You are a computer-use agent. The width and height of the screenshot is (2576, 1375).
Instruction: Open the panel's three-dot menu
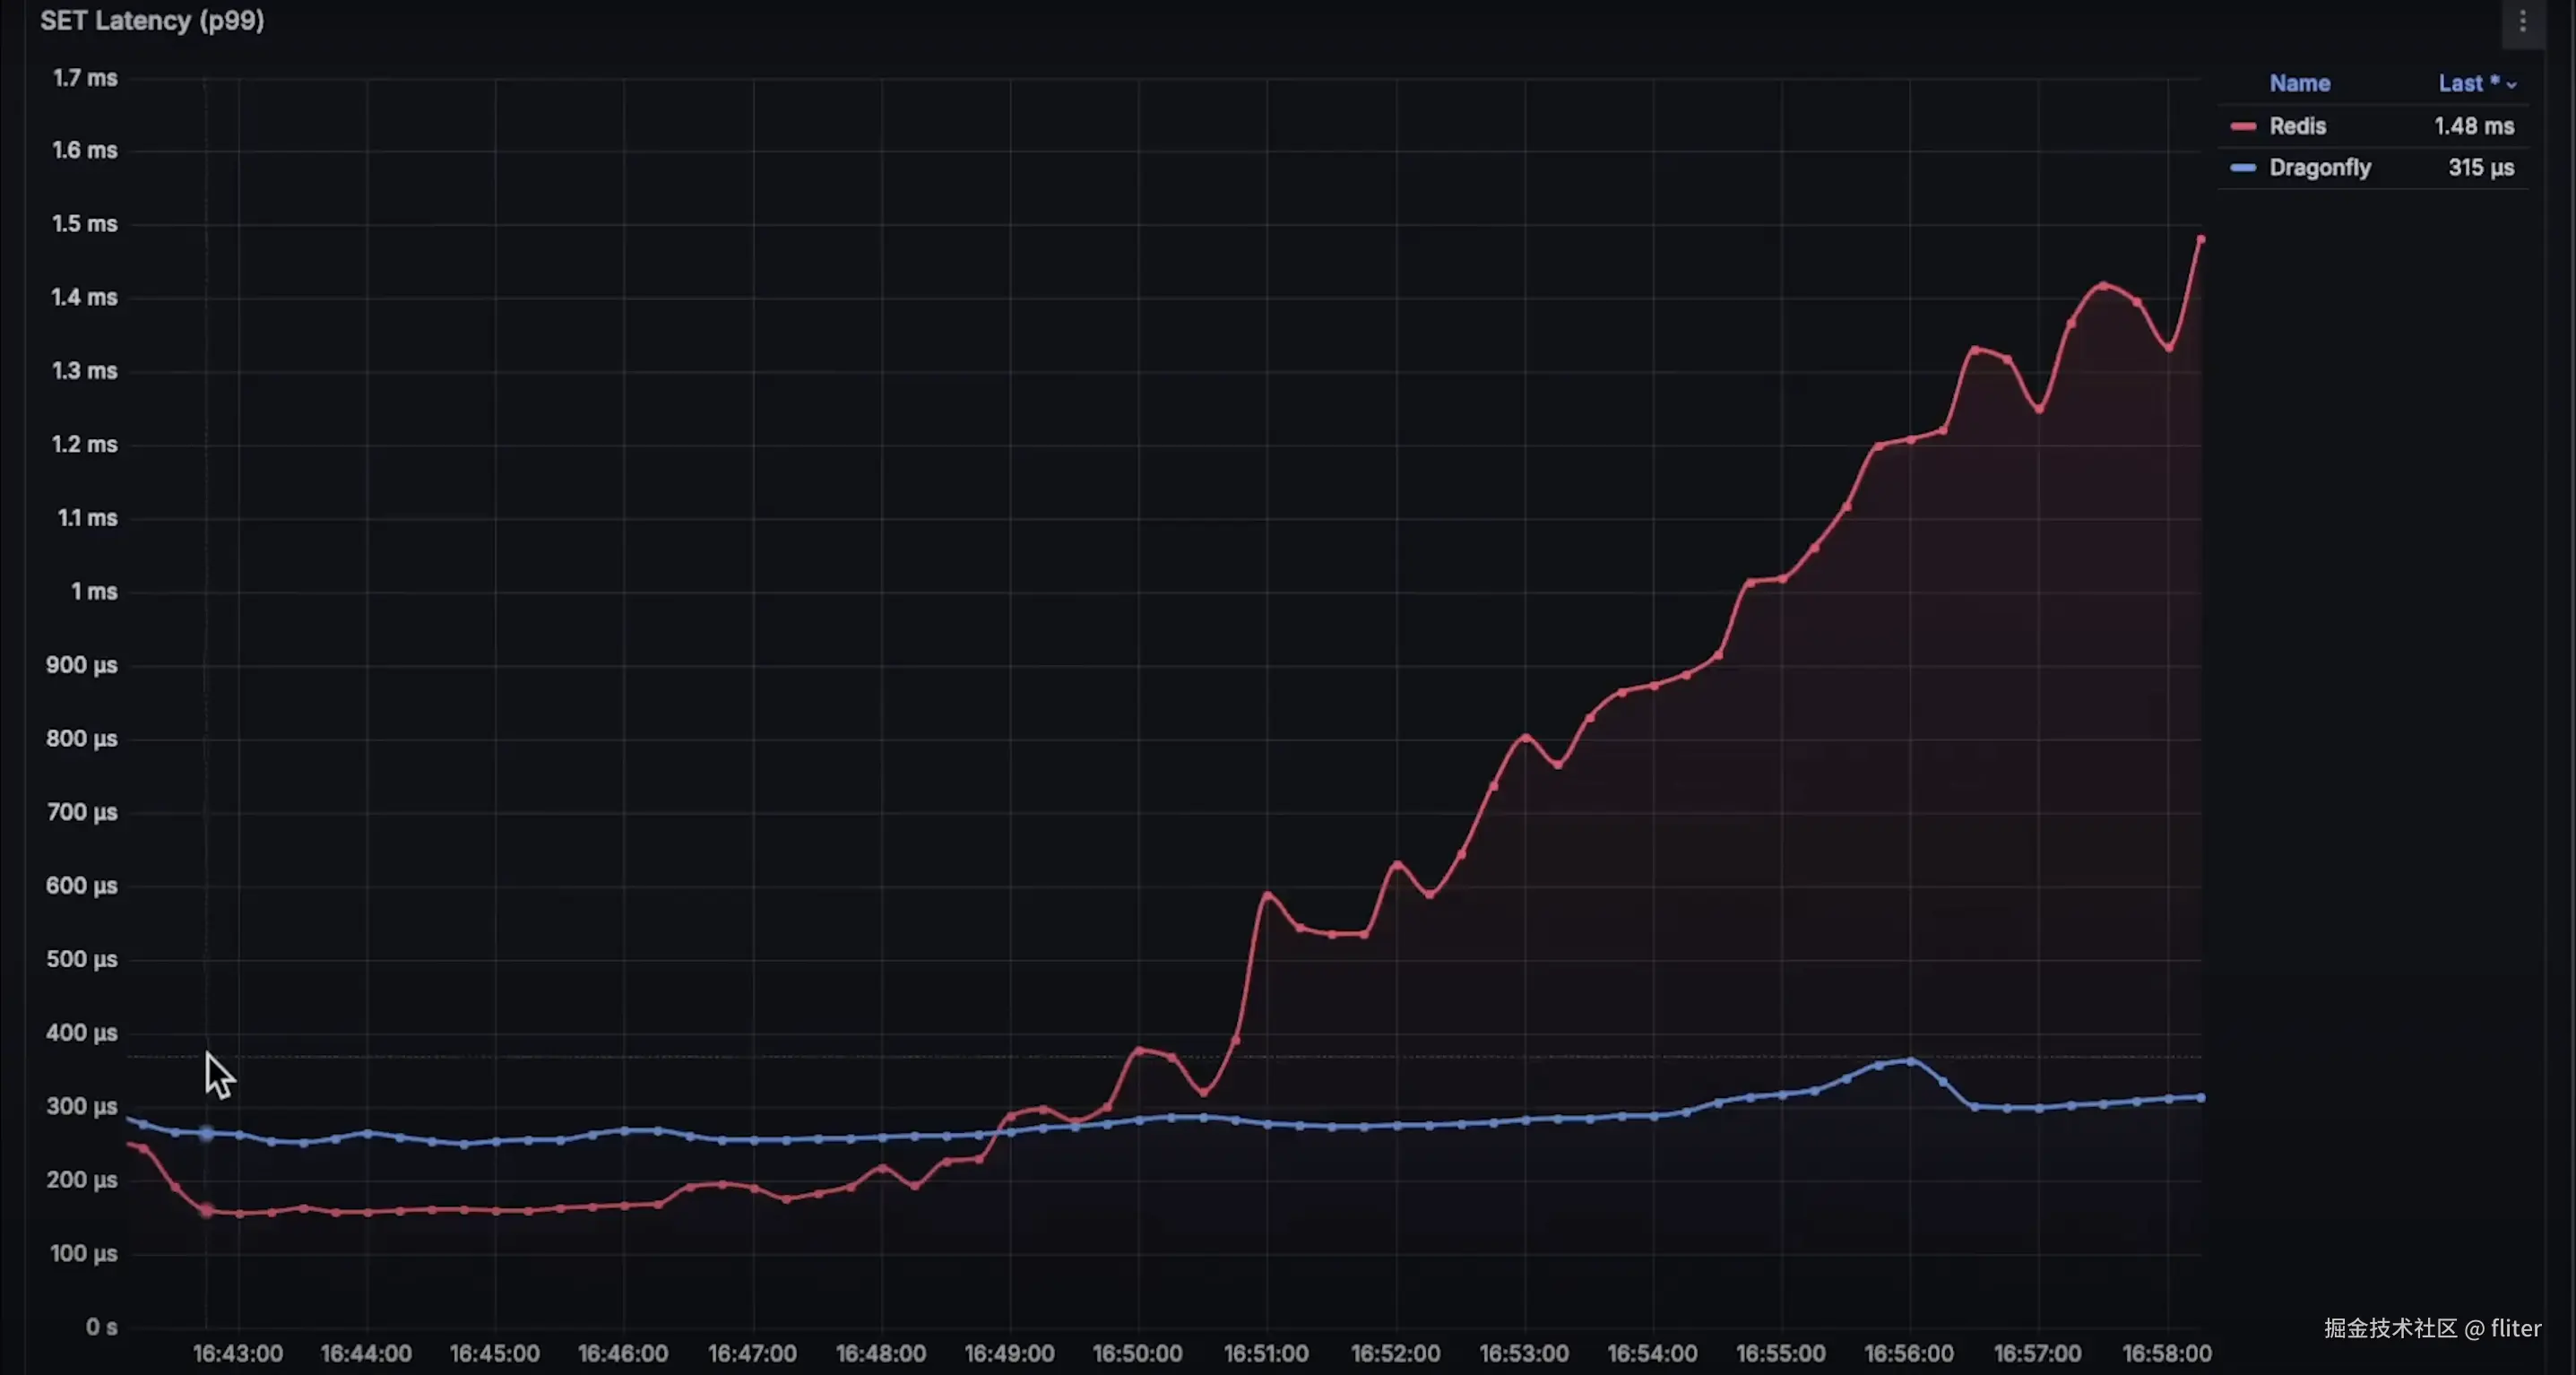[2522, 21]
